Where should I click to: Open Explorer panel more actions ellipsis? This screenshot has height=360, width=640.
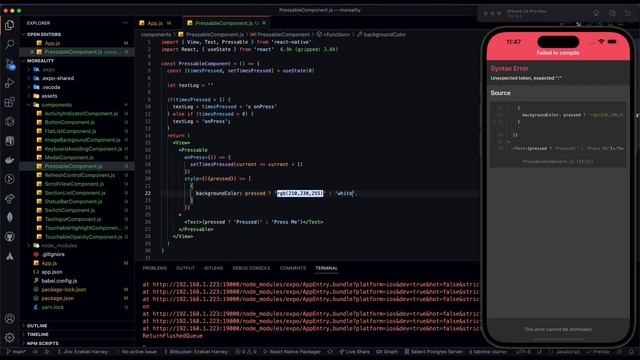[x=125, y=23]
